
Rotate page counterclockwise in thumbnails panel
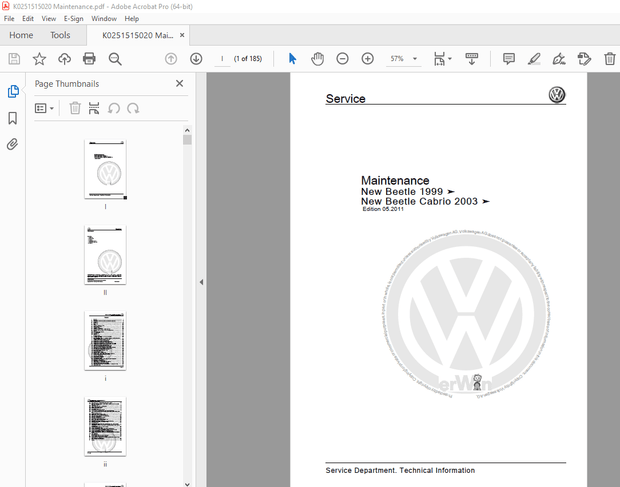click(114, 108)
